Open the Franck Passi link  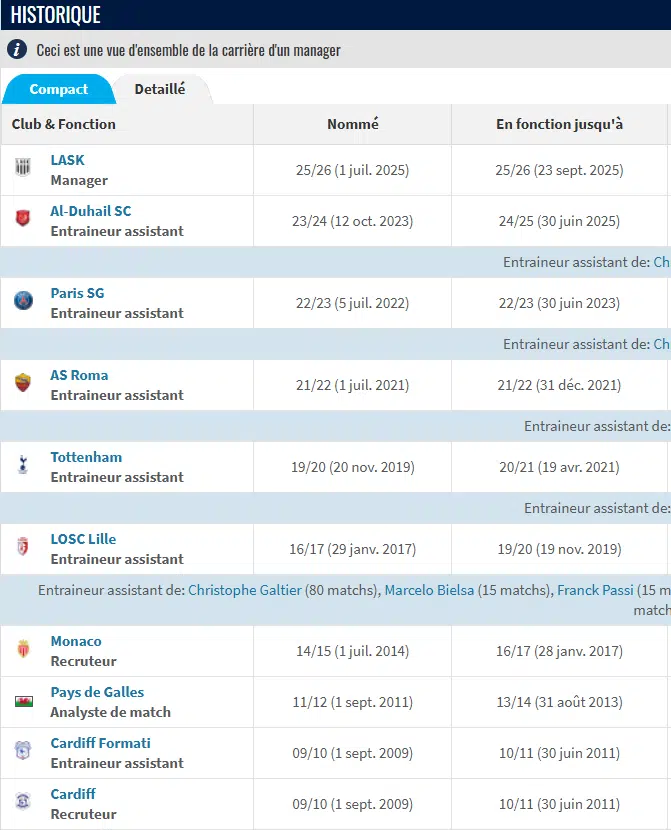click(595, 590)
